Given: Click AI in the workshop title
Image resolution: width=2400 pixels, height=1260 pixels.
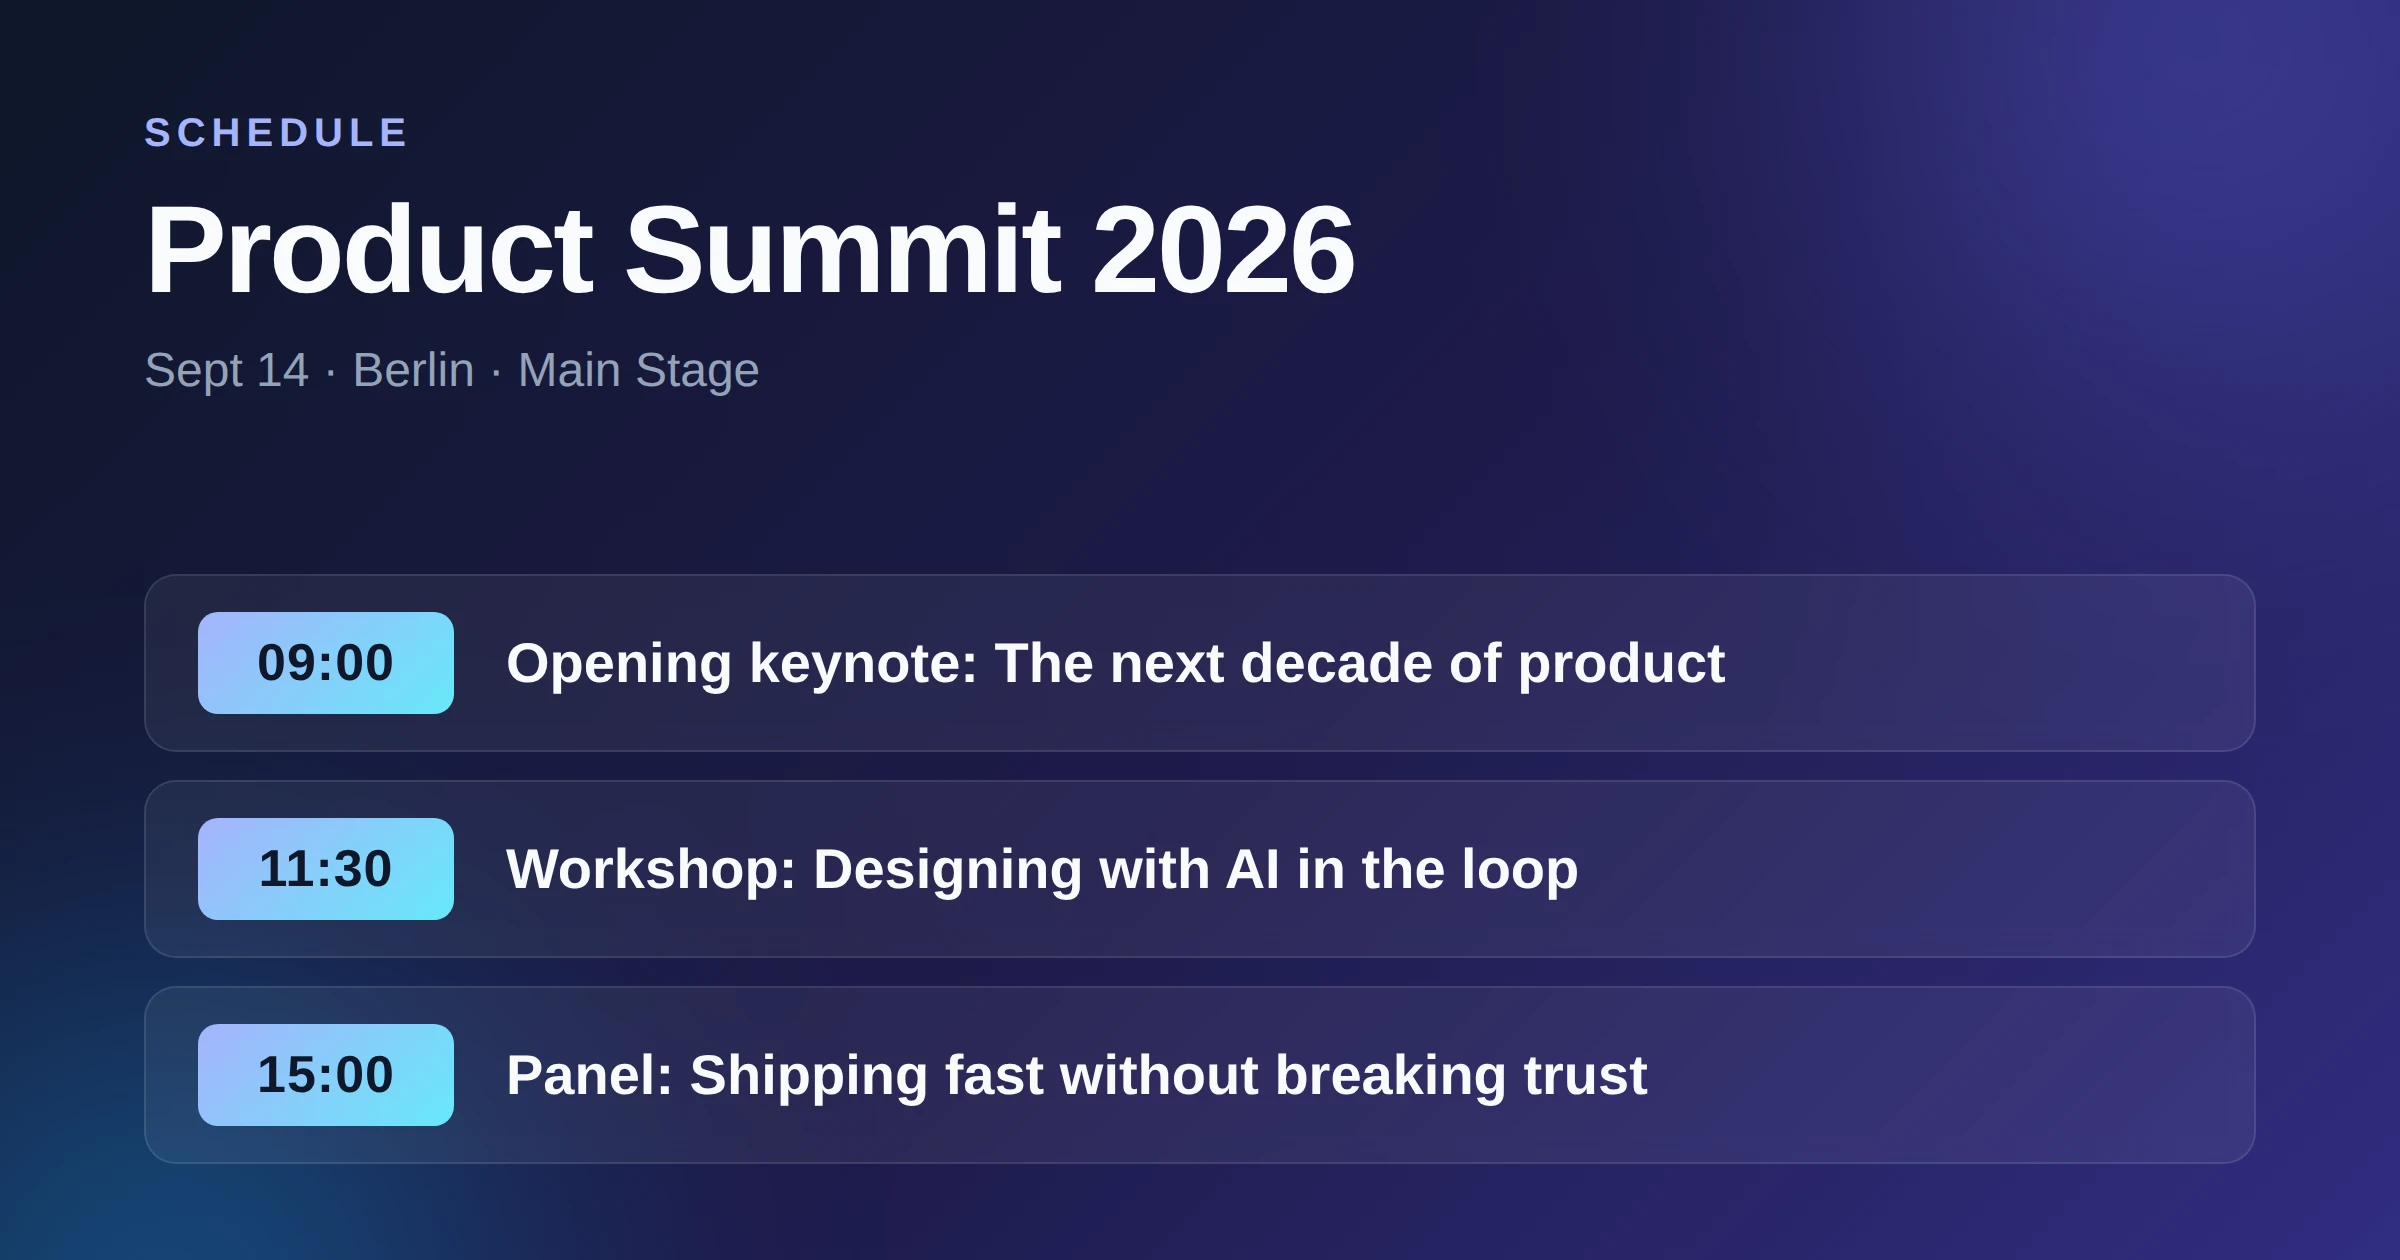Looking at the screenshot, I should [1253, 869].
